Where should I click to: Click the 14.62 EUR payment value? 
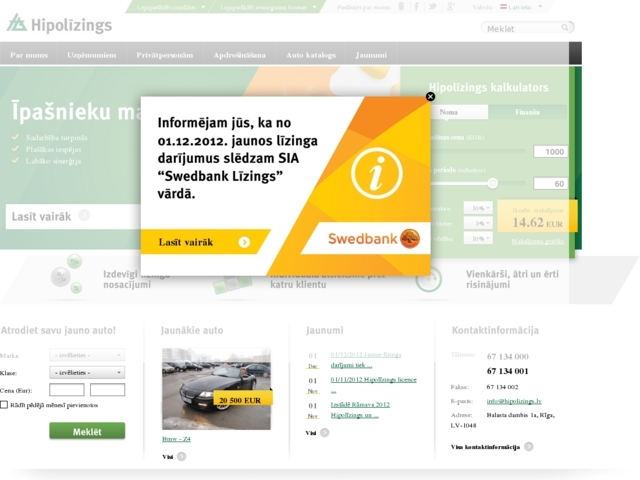coord(537,223)
